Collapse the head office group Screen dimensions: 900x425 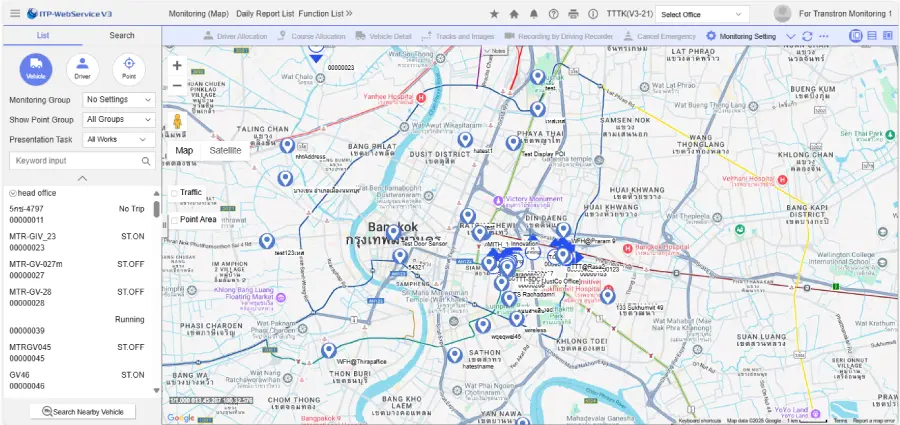13,194
